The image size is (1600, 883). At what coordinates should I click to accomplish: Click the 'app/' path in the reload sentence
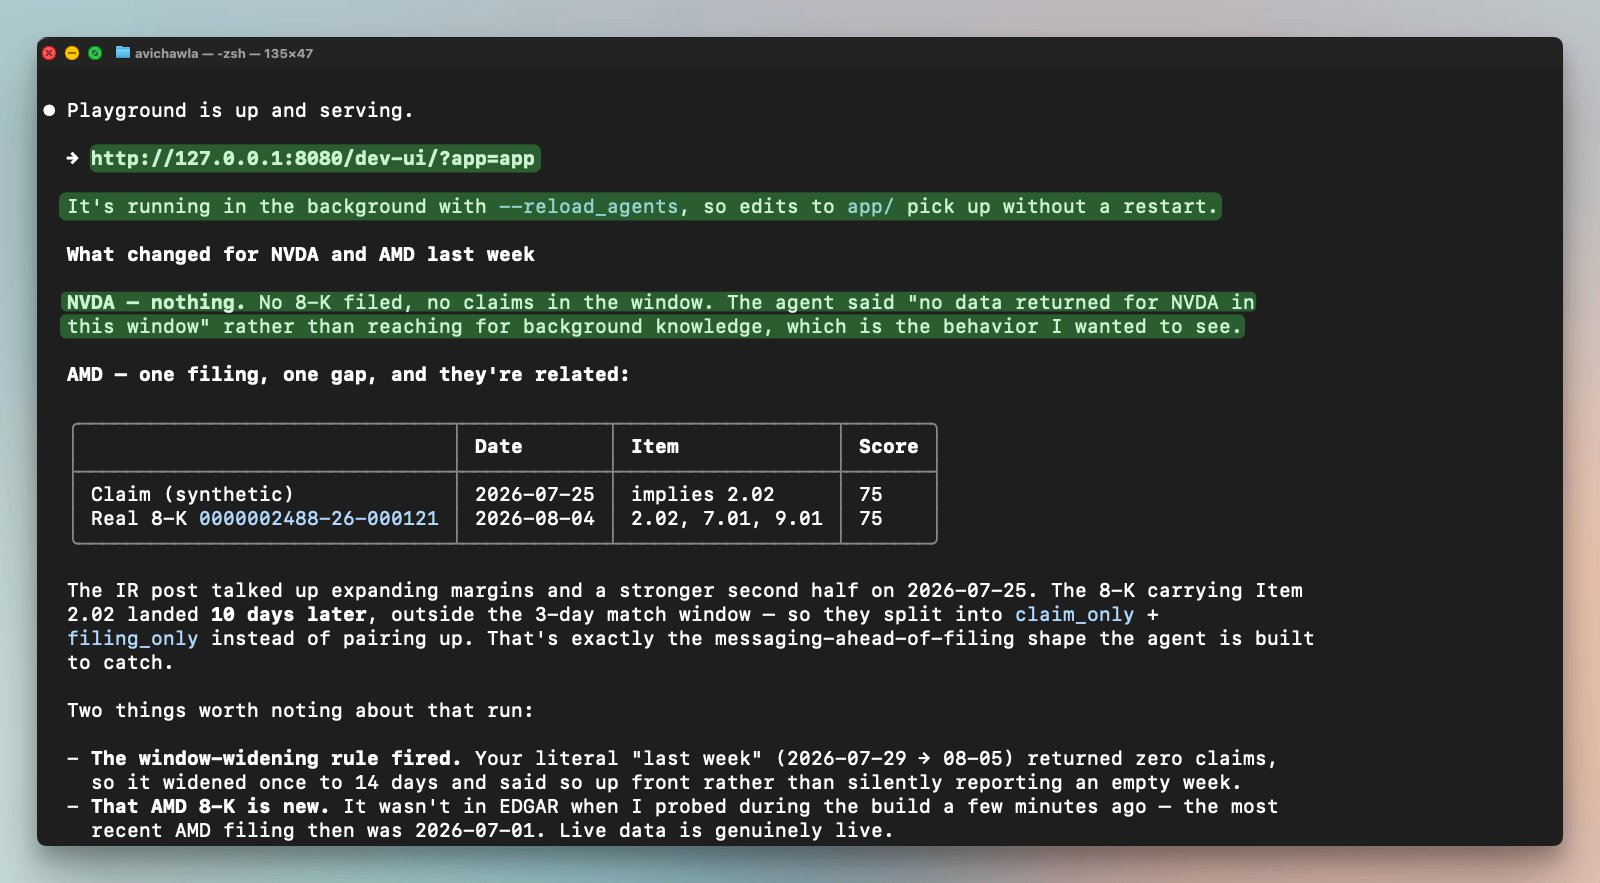point(870,206)
